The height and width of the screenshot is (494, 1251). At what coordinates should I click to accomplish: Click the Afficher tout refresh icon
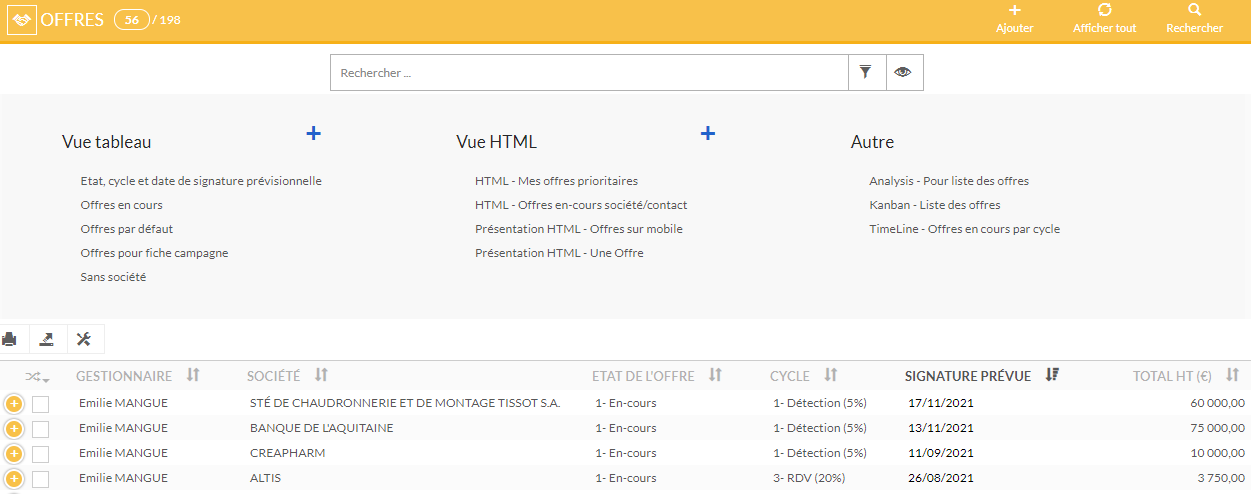coord(1104,10)
